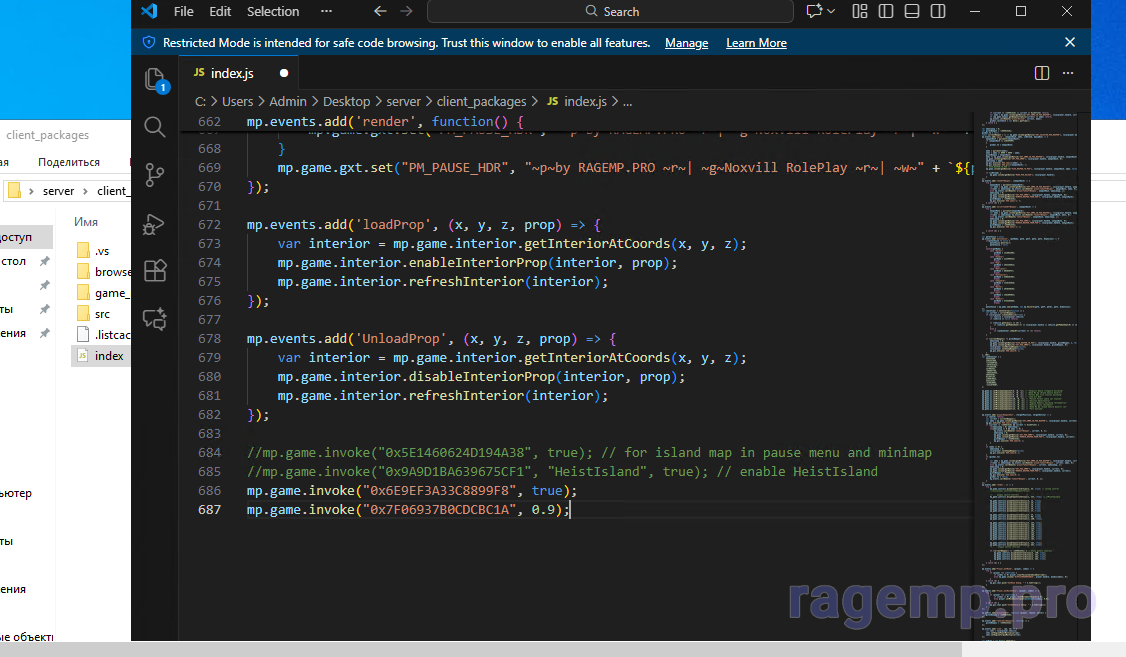The image size is (1126, 657).
Task: Open the Selection menu
Action: [x=273, y=11]
